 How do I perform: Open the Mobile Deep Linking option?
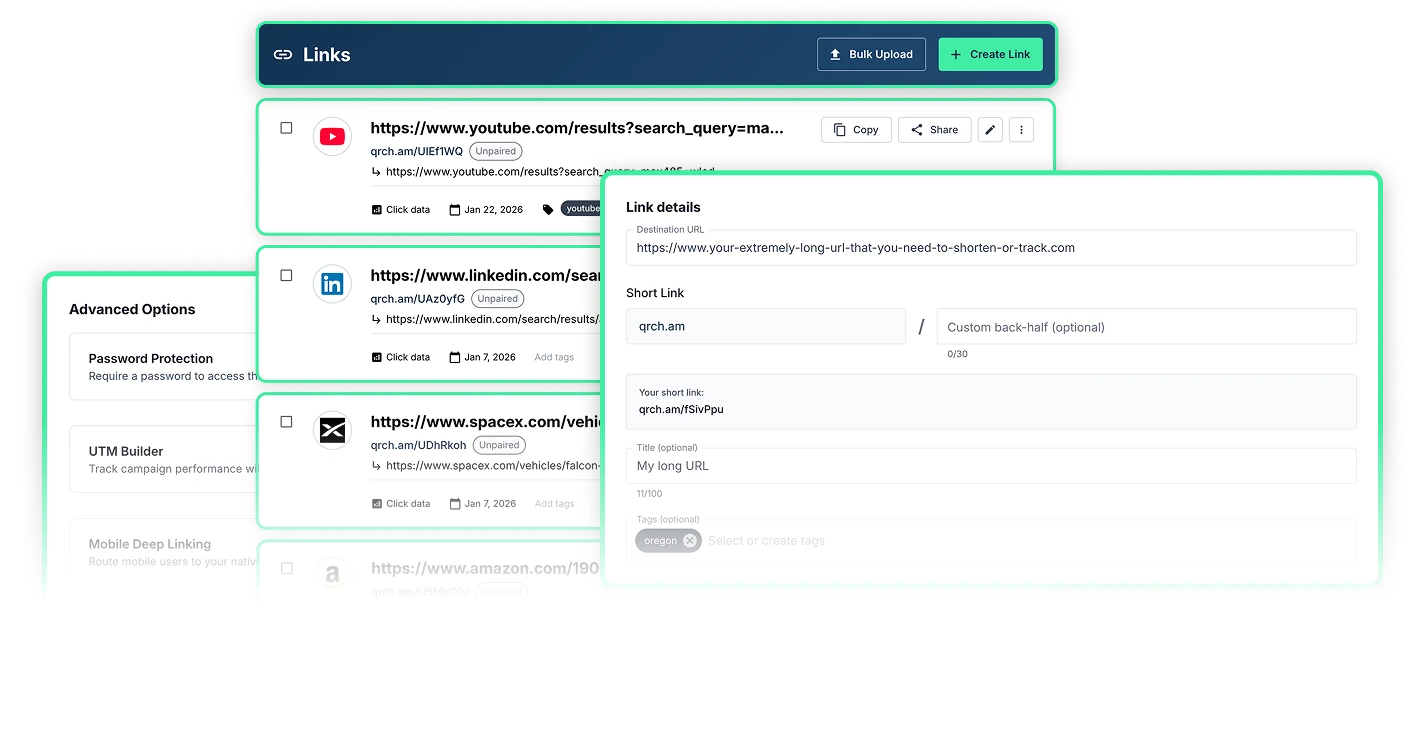(165, 552)
